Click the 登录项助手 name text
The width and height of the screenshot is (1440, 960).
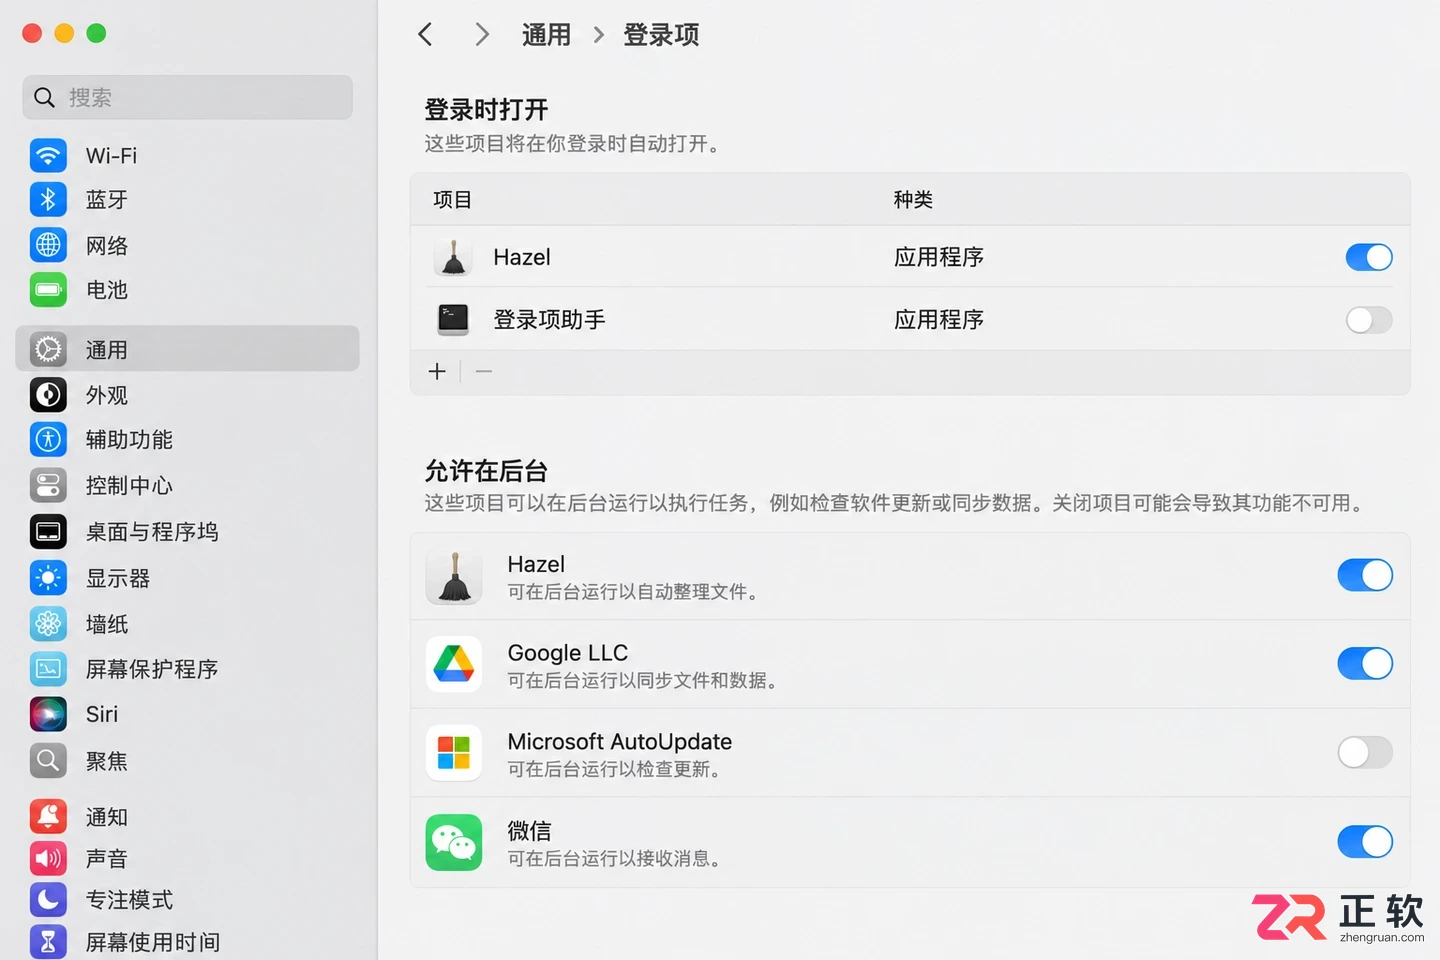[549, 320]
